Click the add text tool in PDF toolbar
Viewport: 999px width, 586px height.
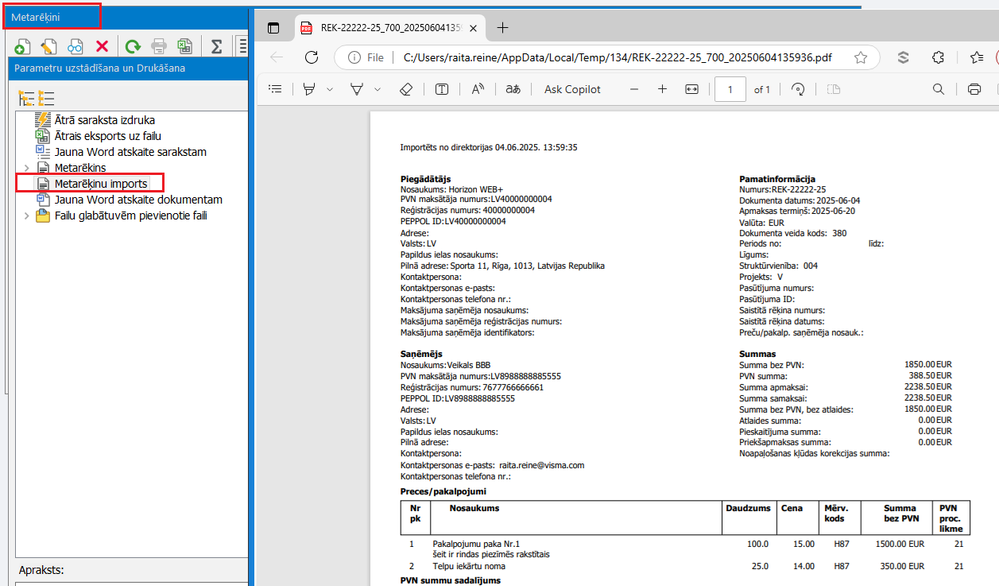[x=442, y=89]
